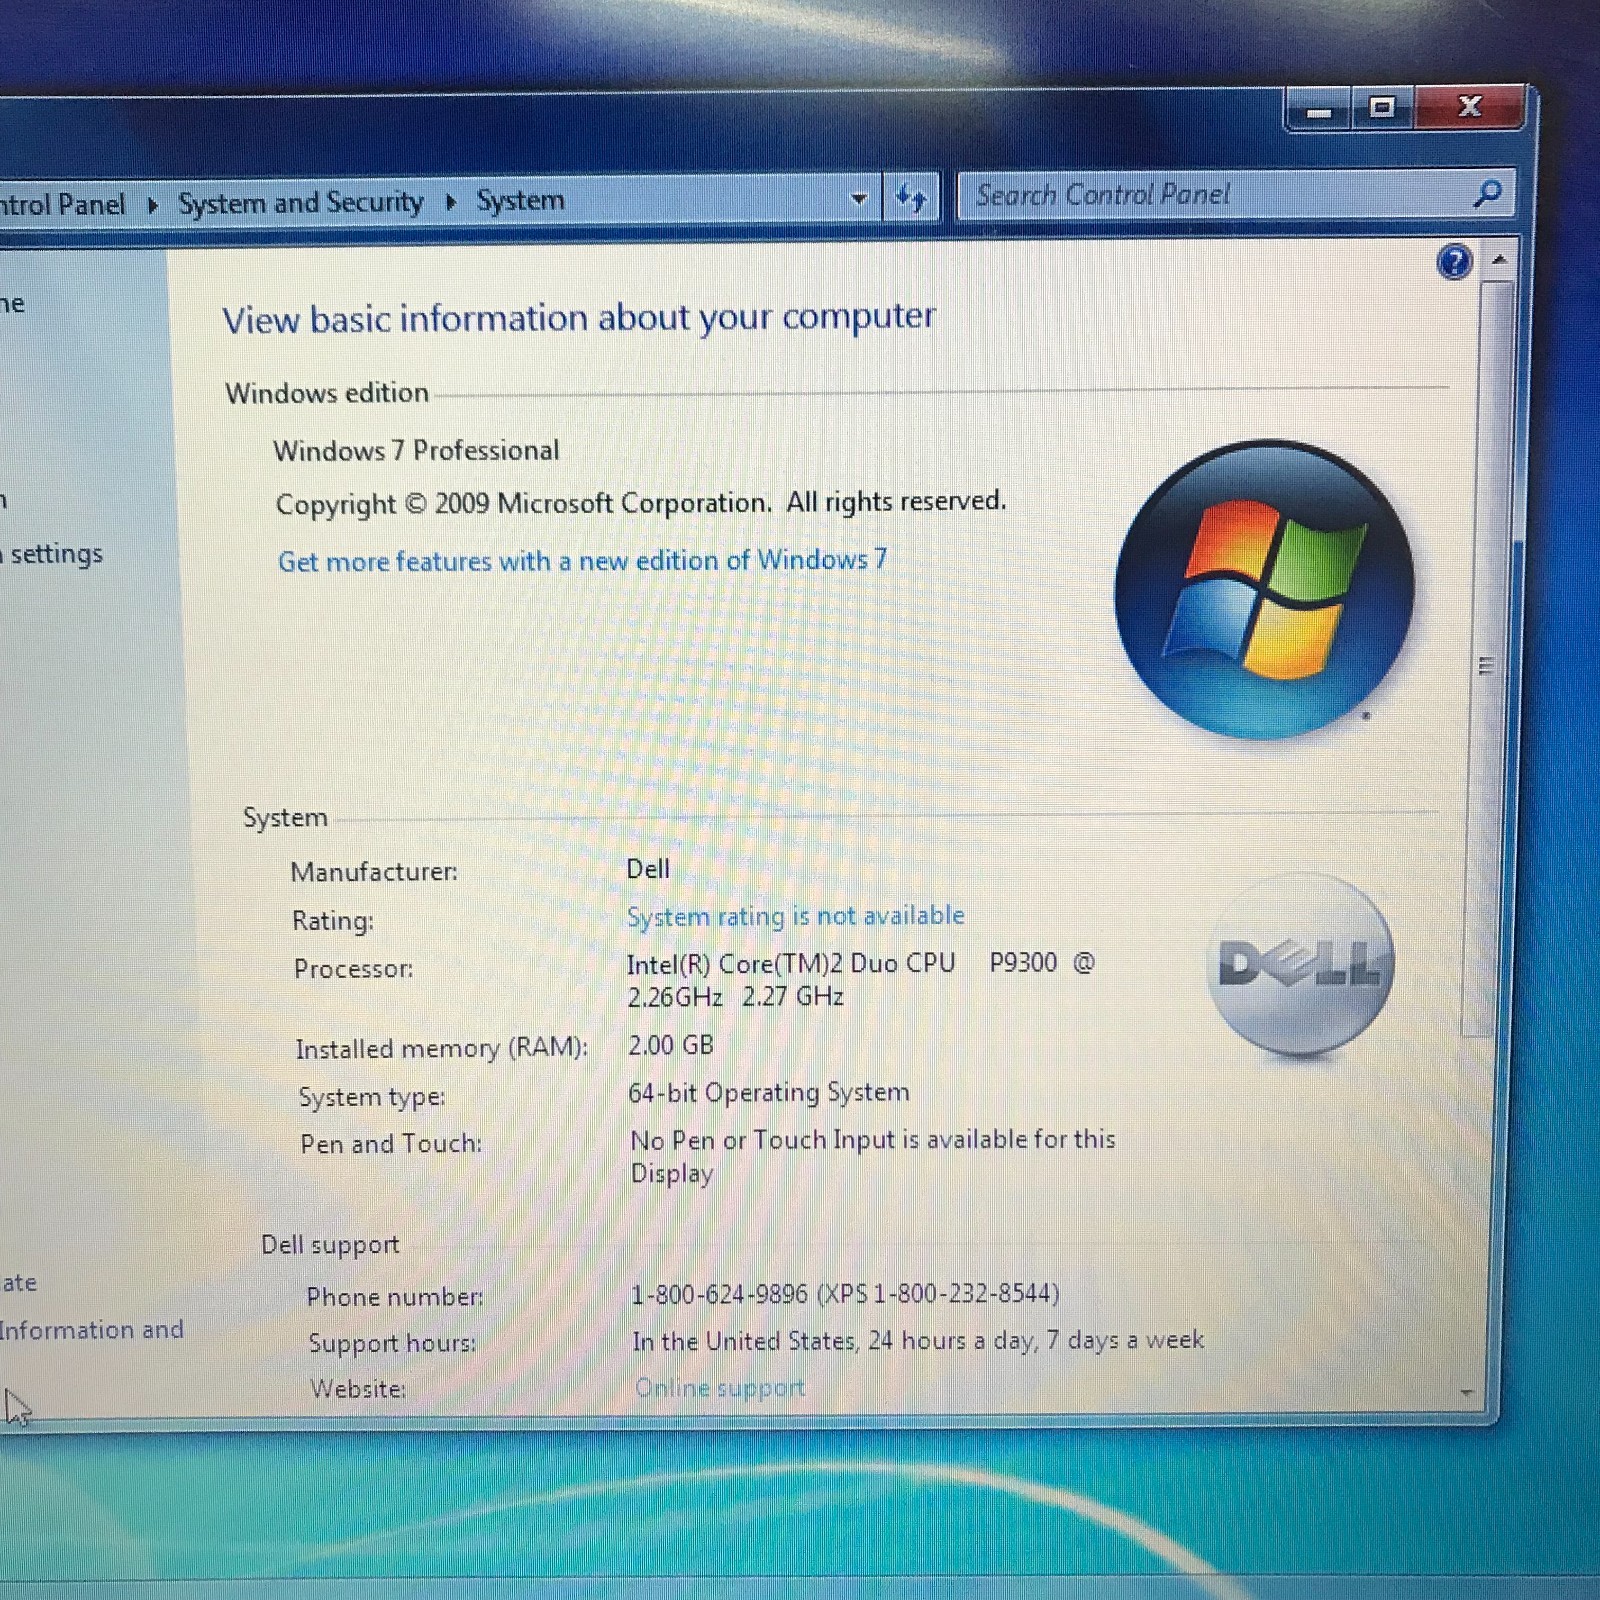Click 'Windows 7 Professional' text

point(416,451)
